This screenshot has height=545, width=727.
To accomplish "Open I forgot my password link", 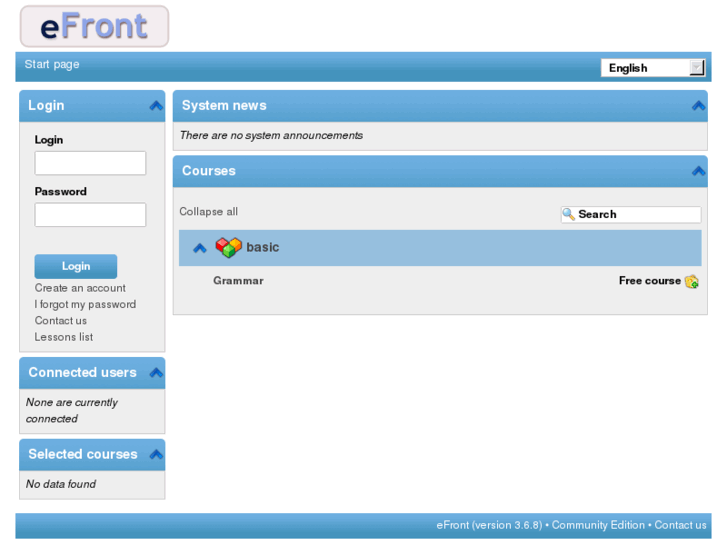I will (x=85, y=304).
